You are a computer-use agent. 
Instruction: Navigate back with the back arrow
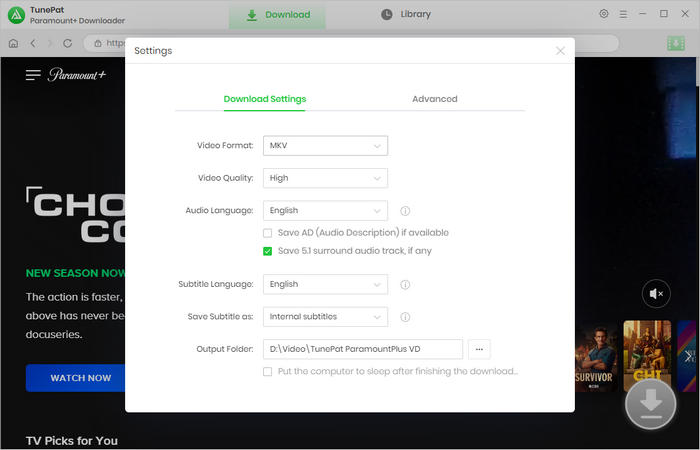coord(33,43)
